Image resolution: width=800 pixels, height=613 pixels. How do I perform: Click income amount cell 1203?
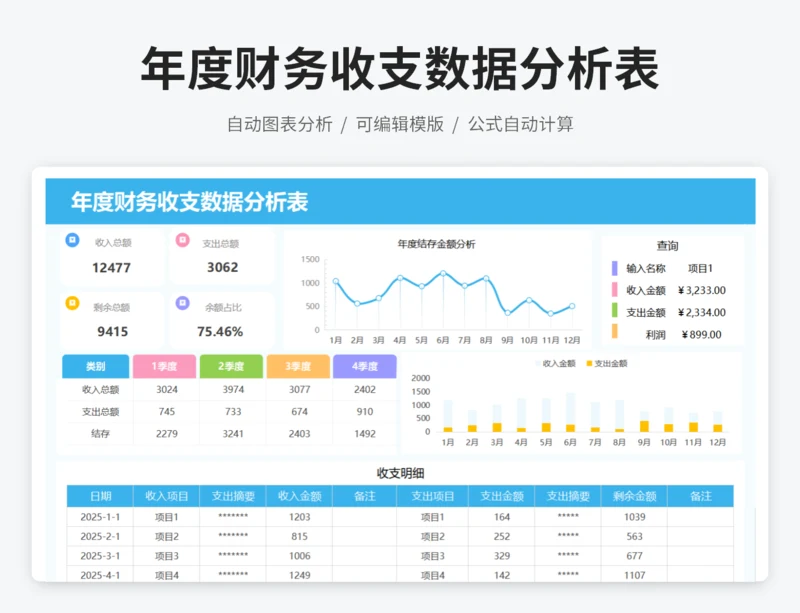point(299,517)
